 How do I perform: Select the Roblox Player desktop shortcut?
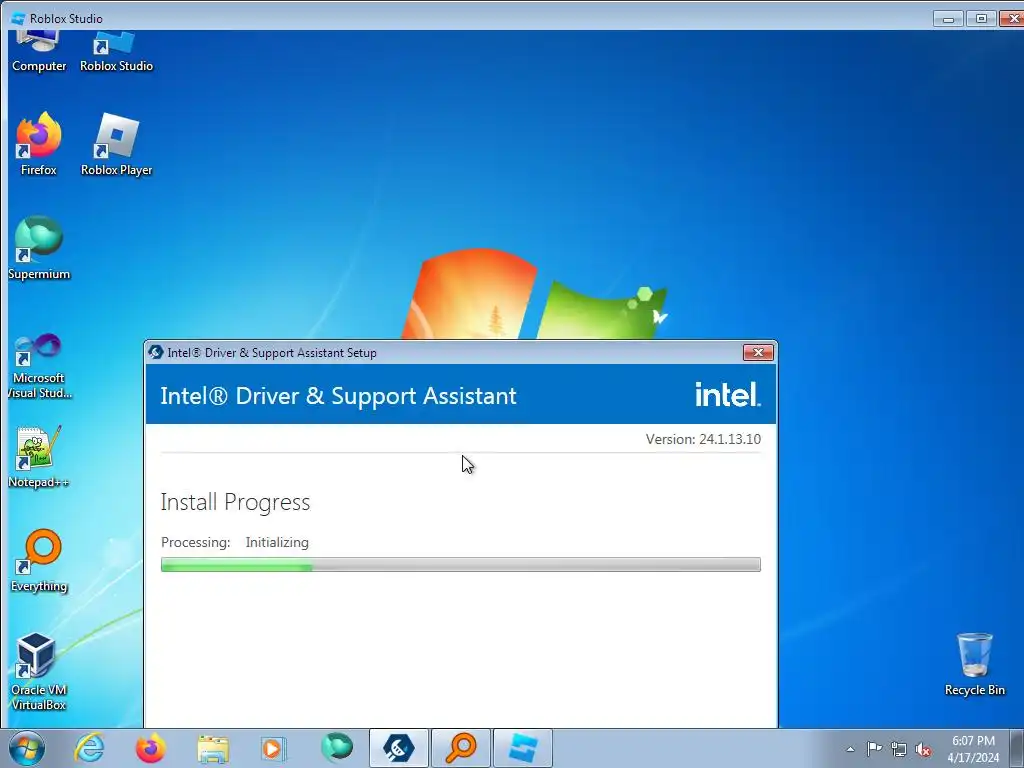pos(116,144)
